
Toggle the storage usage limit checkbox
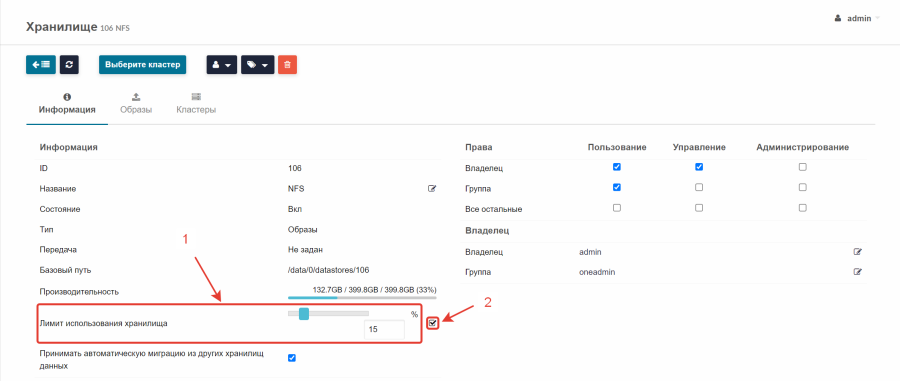[433, 324]
